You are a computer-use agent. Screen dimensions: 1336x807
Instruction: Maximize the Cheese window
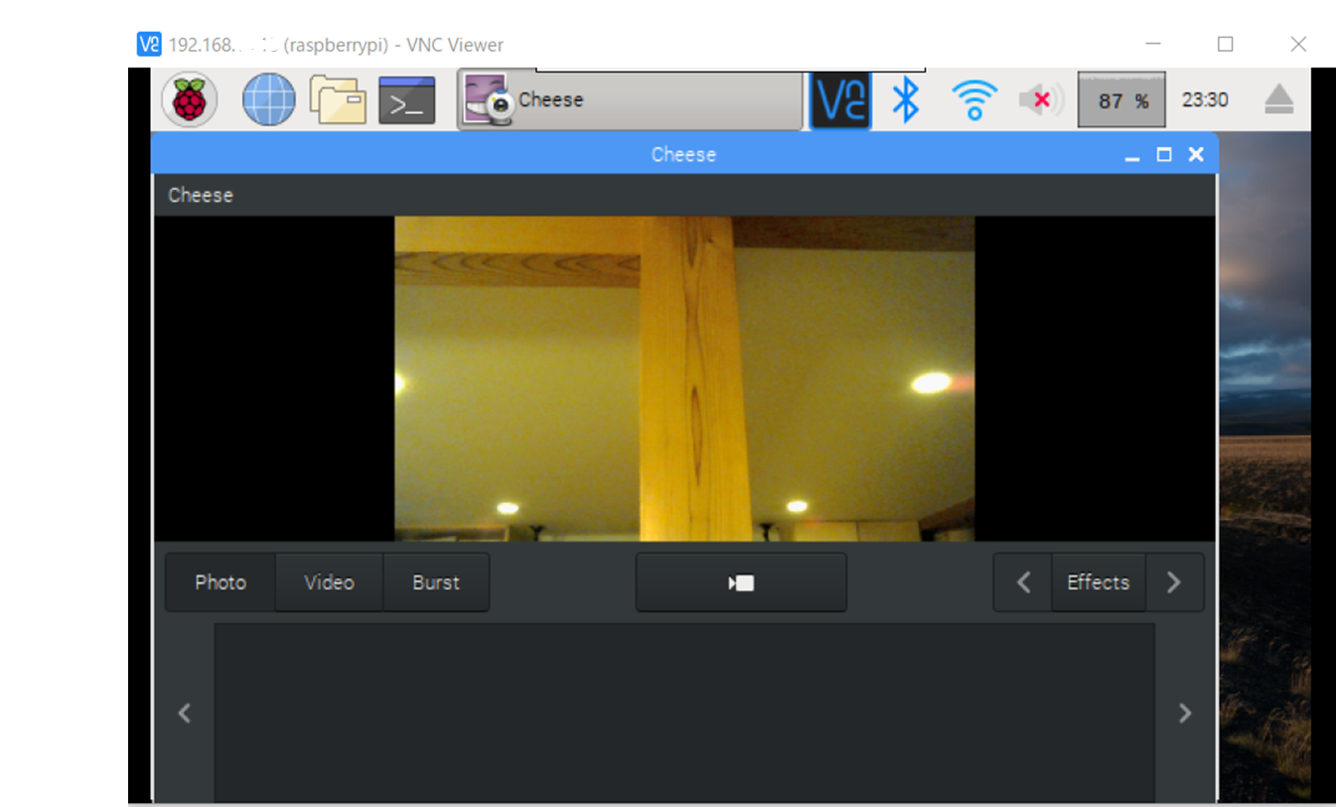click(x=1163, y=155)
